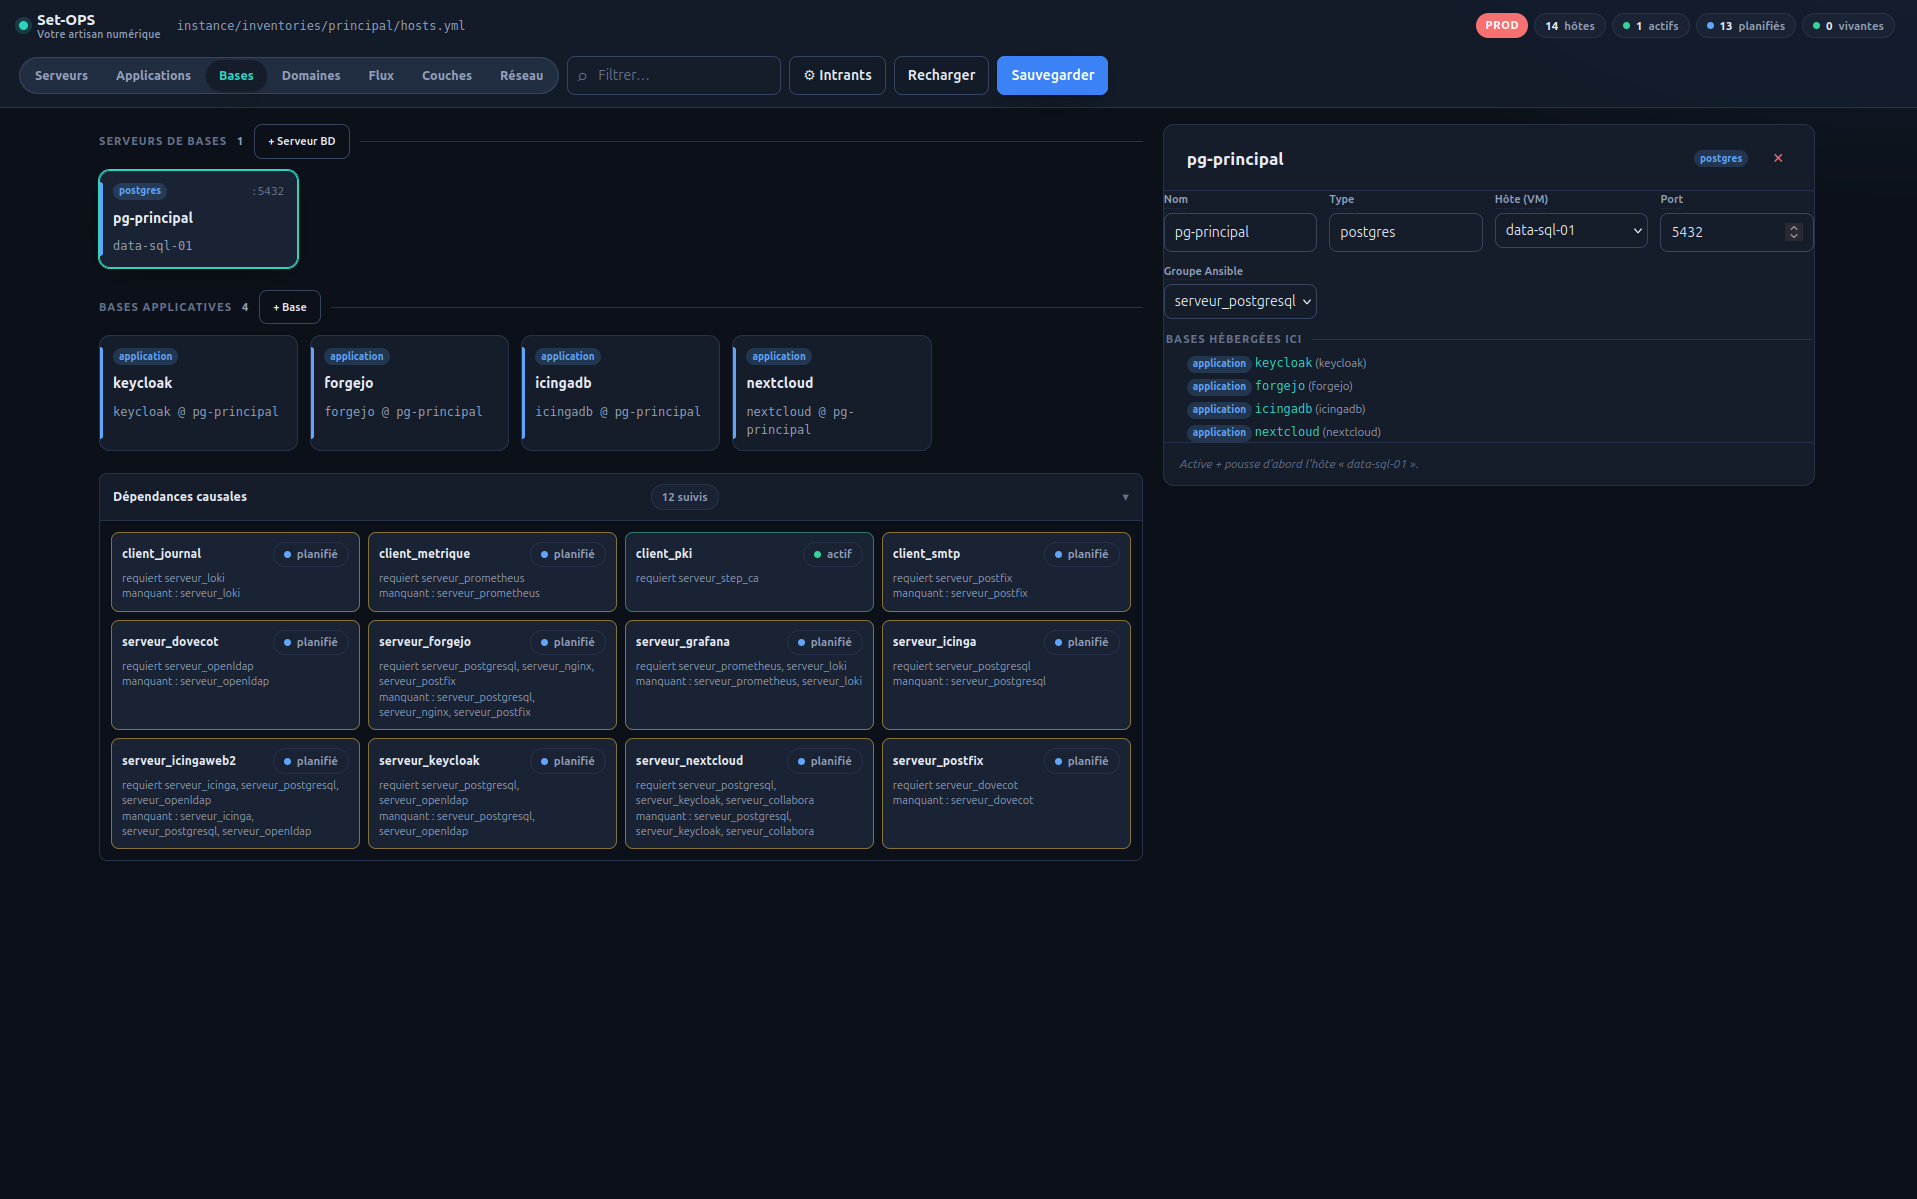The height and width of the screenshot is (1199, 1917).
Task: Select the client_smtp dependency card
Action: (x=1006, y=572)
